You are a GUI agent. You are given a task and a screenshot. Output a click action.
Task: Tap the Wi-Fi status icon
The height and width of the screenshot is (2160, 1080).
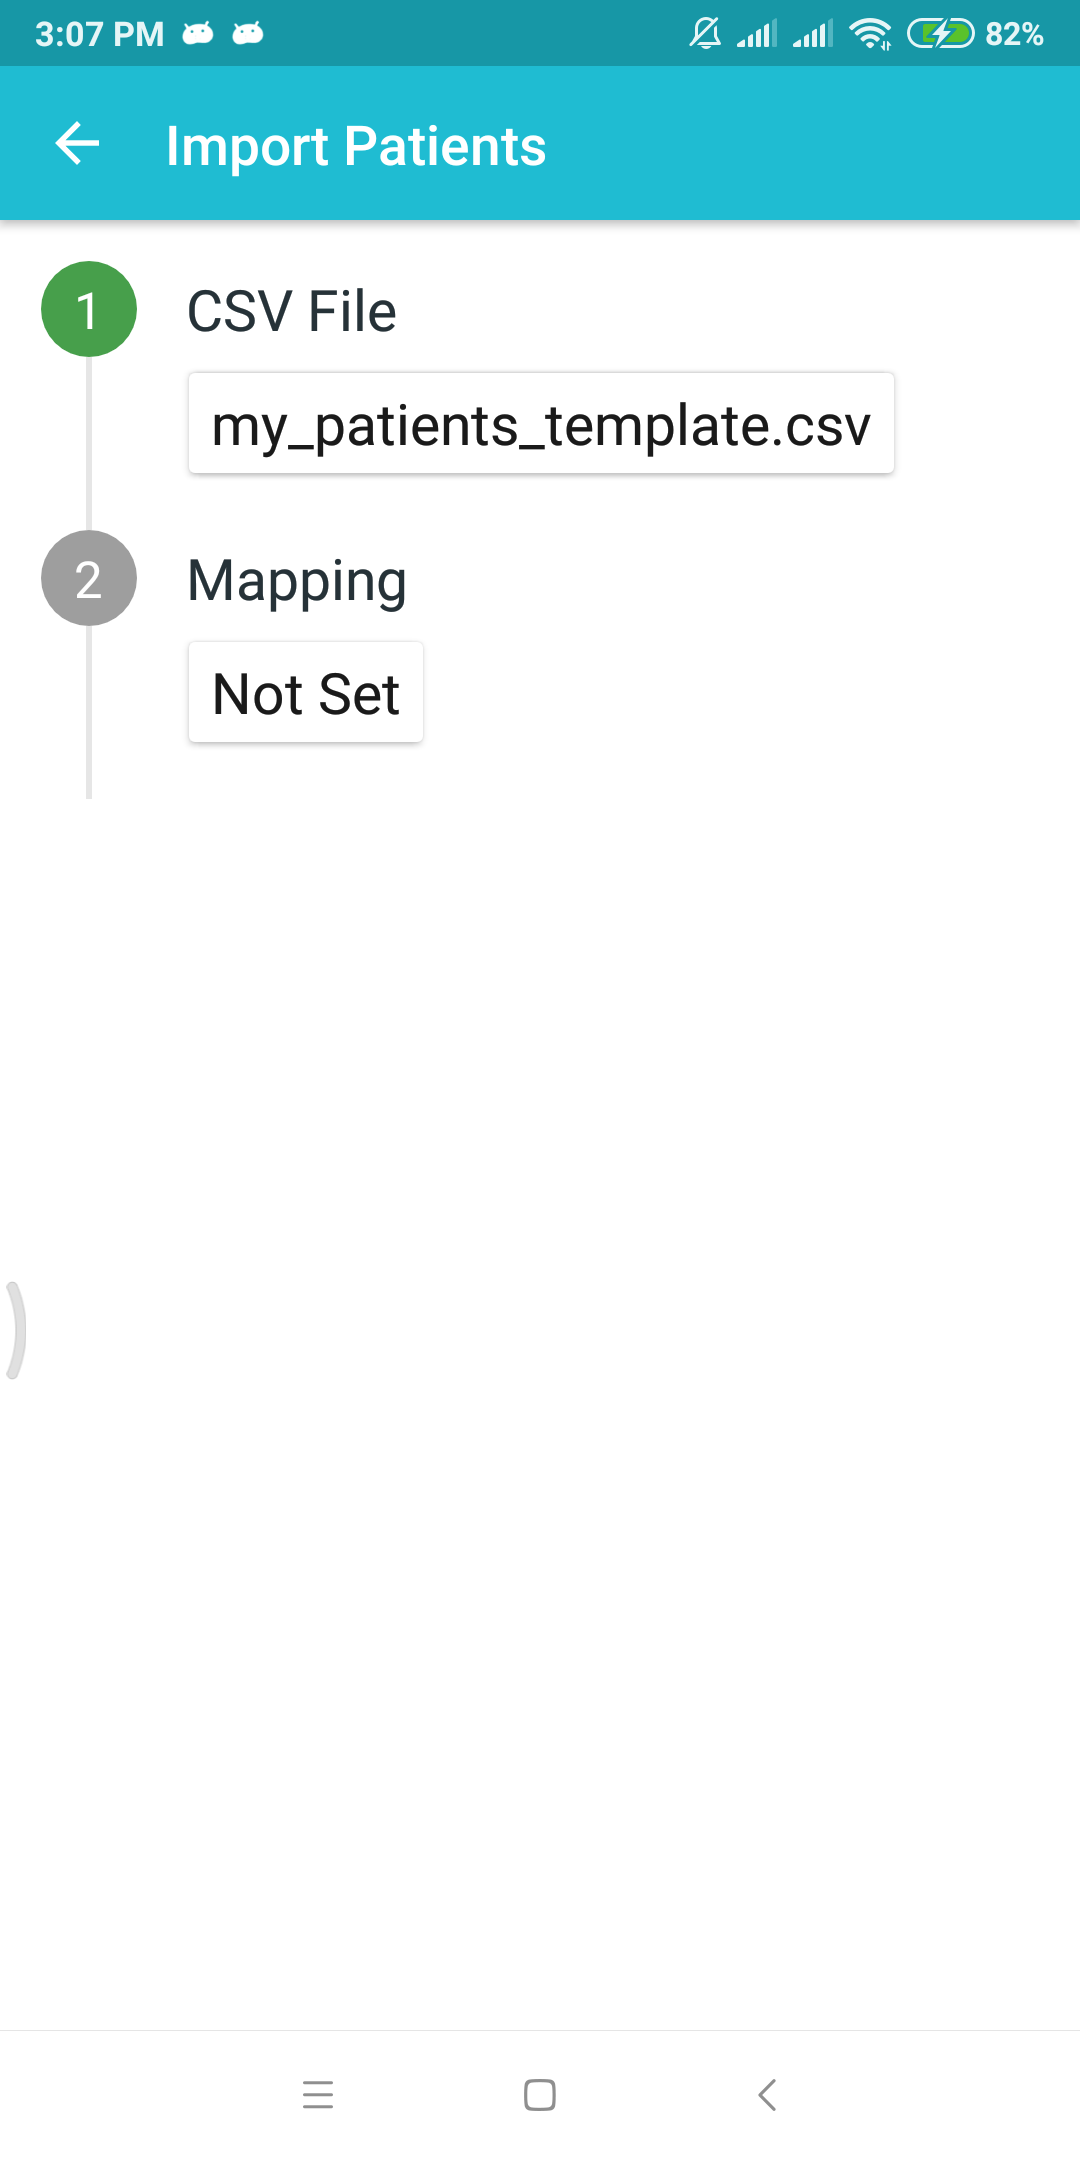(871, 34)
